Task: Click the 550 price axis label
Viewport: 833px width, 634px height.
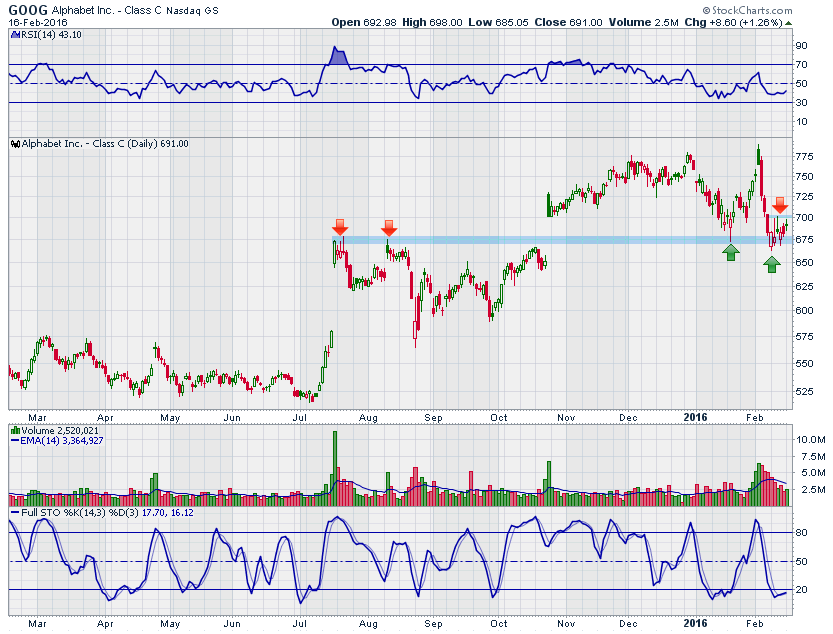Action: 804,364
